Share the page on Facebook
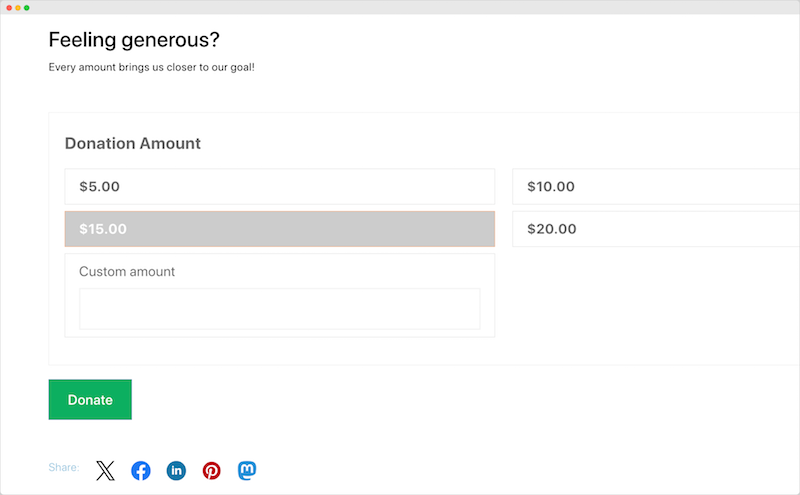Viewport: 800px width, 495px height. pos(141,470)
